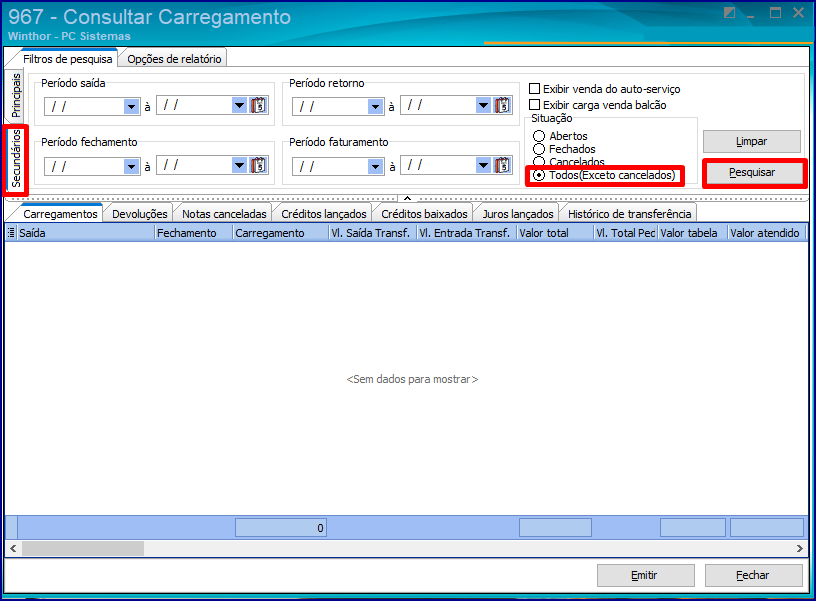This screenshot has width=816, height=601.
Task: Select the Notas canceladas tab
Action: click(x=224, y=214)
